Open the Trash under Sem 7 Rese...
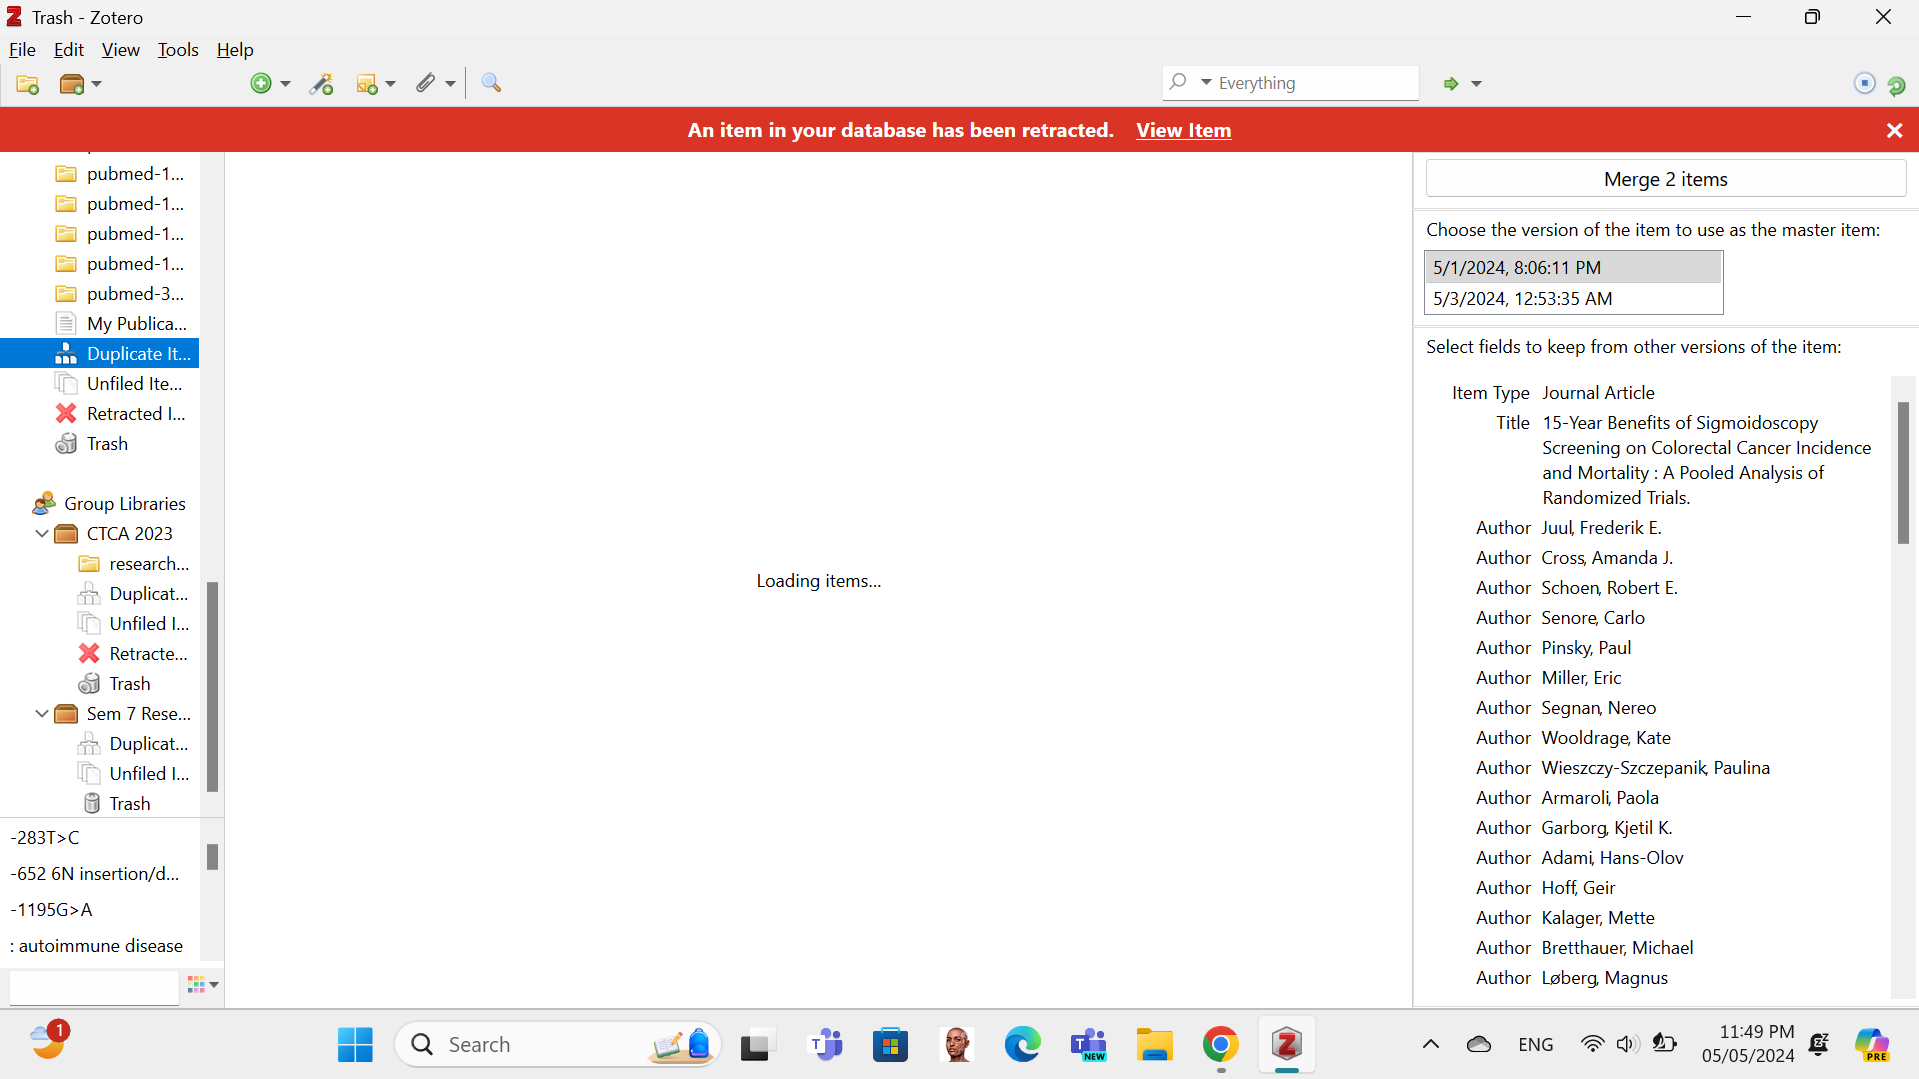This screenshot has height=1079, width=1919. pyautogui.click(x=115, y=803)
